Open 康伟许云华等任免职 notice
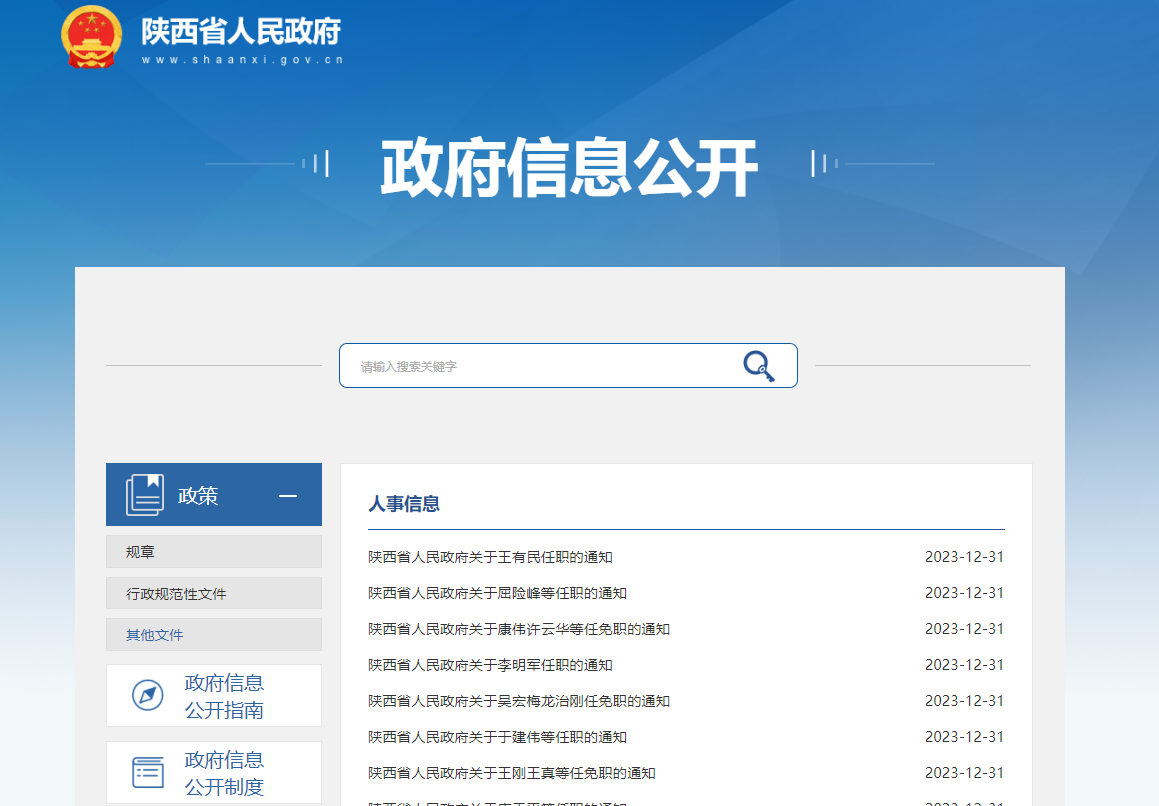 pyautogui.click(x=518, y=629)
